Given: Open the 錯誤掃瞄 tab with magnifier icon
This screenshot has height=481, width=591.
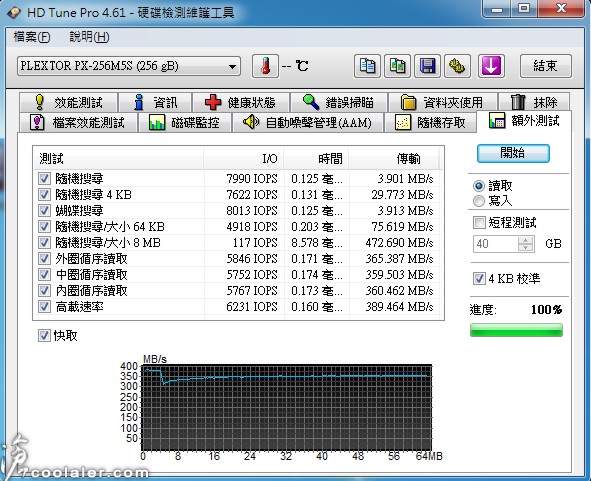Looking at the screenshot, I should pos(338,102).
